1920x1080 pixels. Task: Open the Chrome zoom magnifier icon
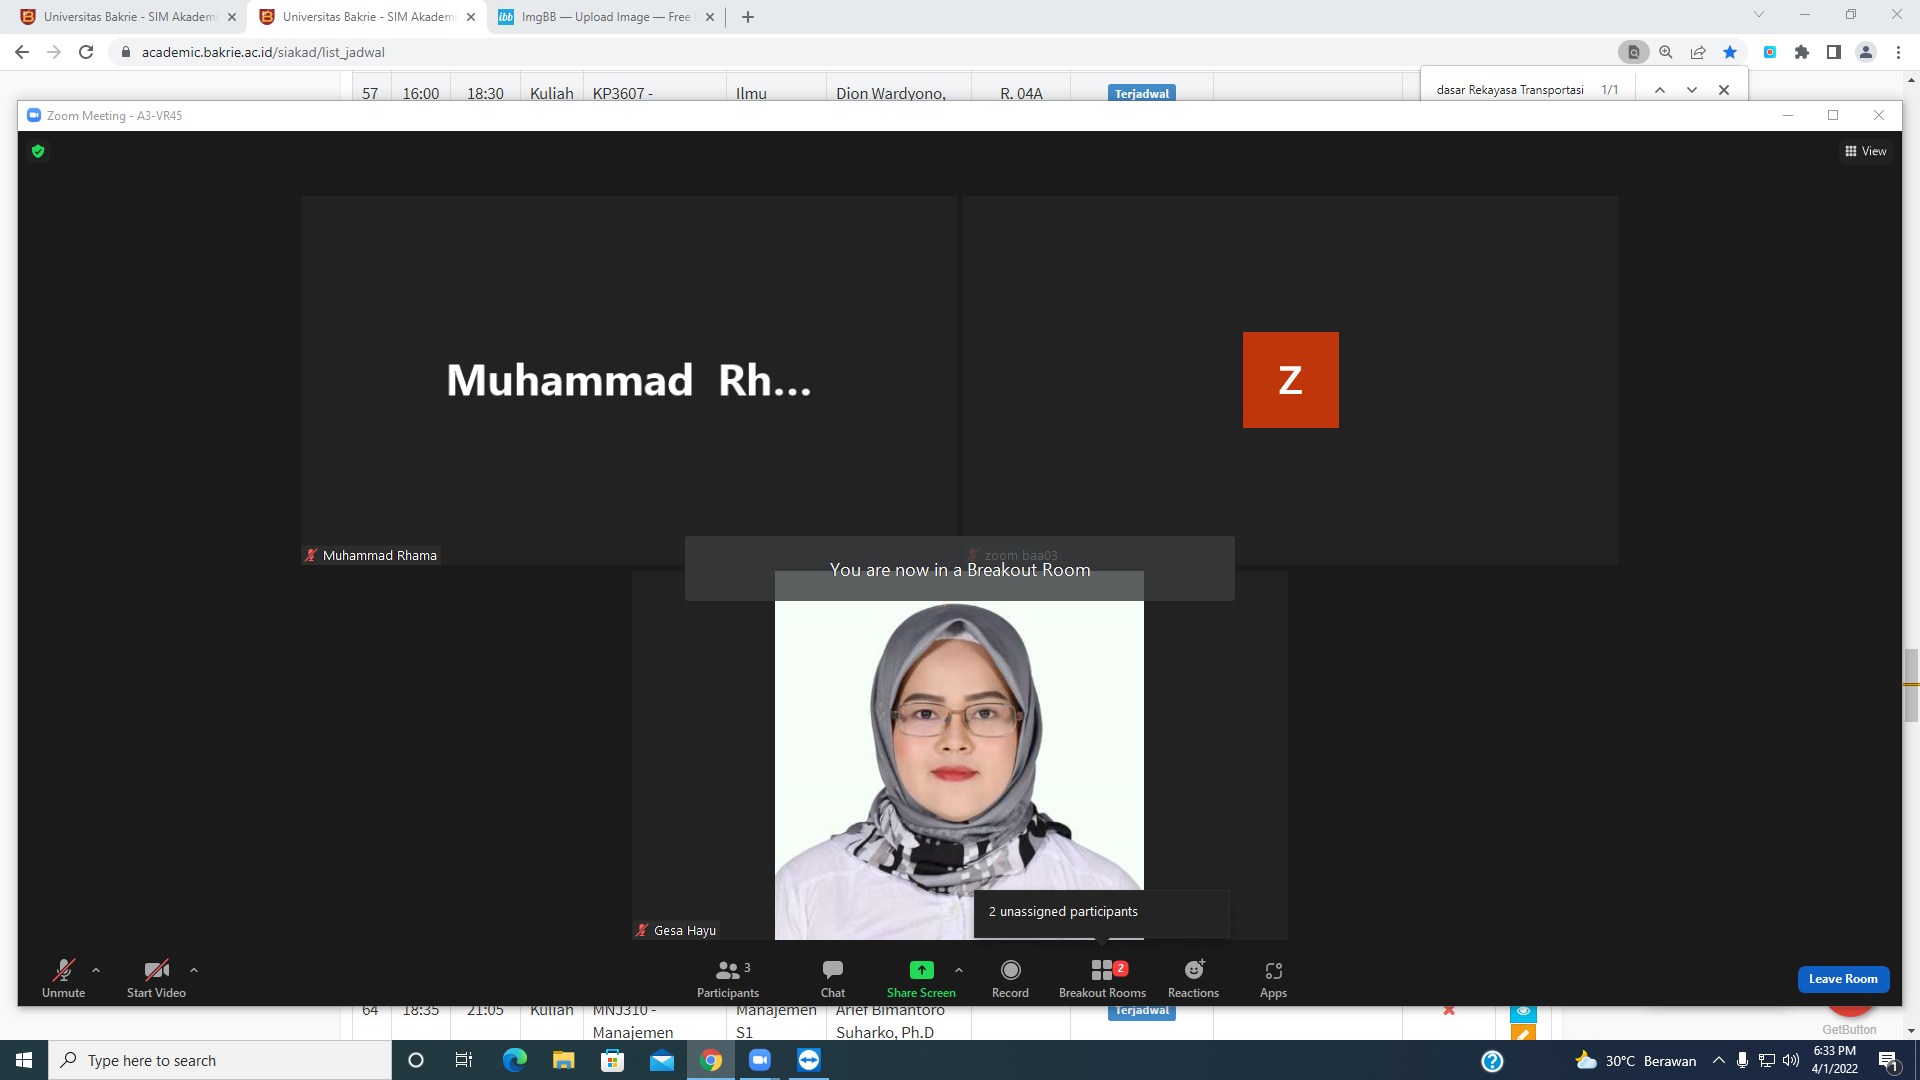pos(1666,52)
